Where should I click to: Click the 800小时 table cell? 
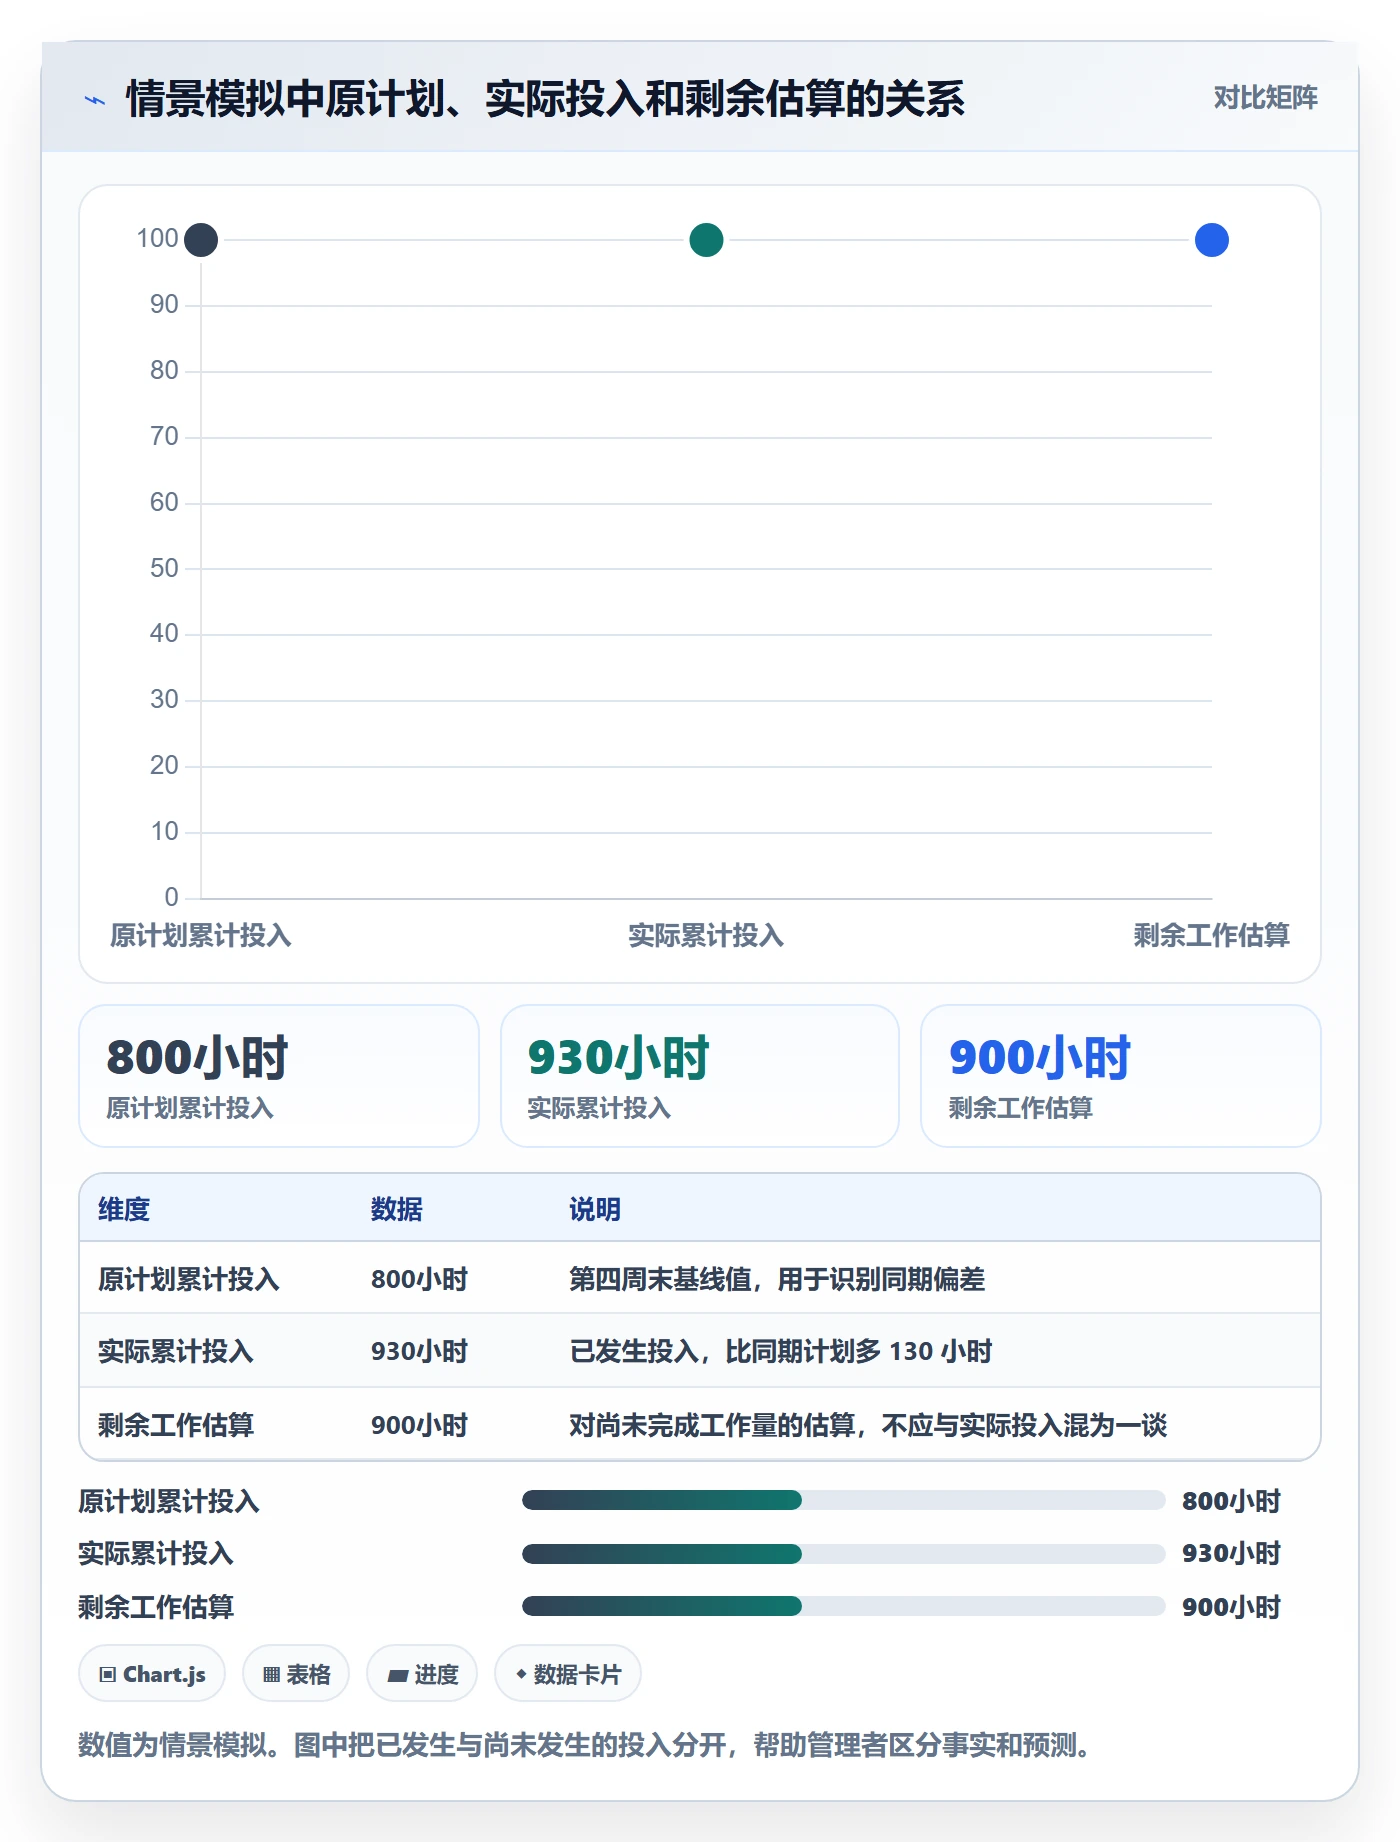419,1279
